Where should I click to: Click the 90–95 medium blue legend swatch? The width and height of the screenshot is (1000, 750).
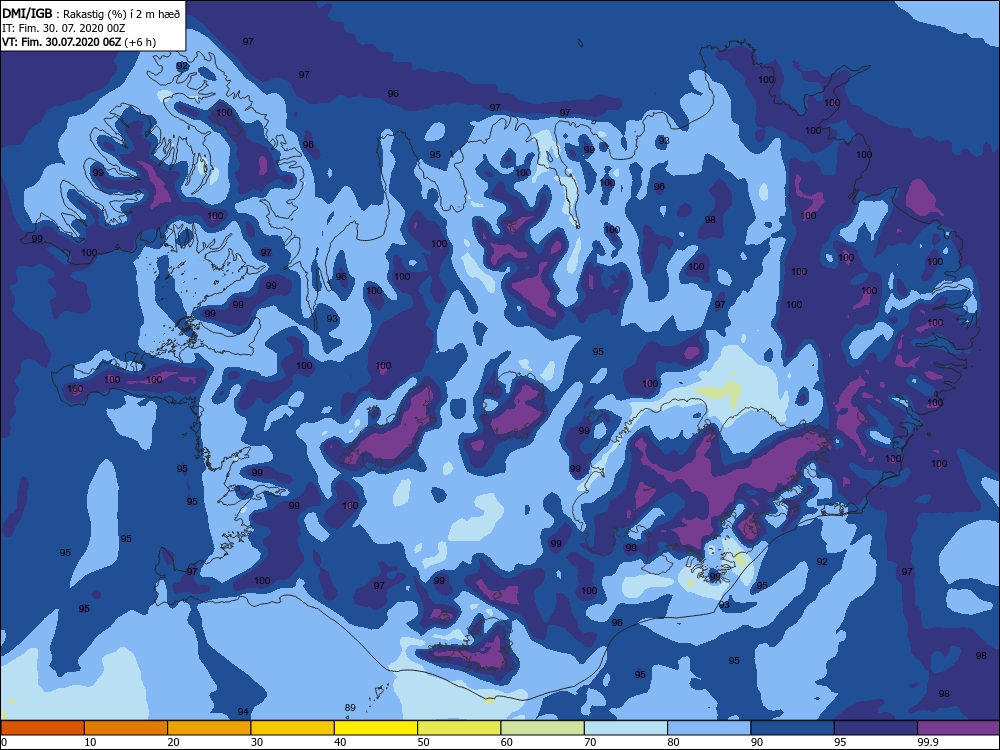[793, 728]
